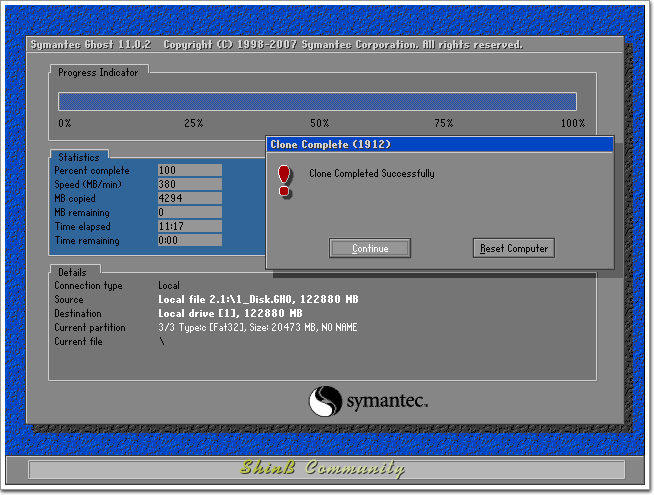Click the Source value Local file 2.1:\1_Disk.GHO
The image size is (654, 495).
(258, 299)
